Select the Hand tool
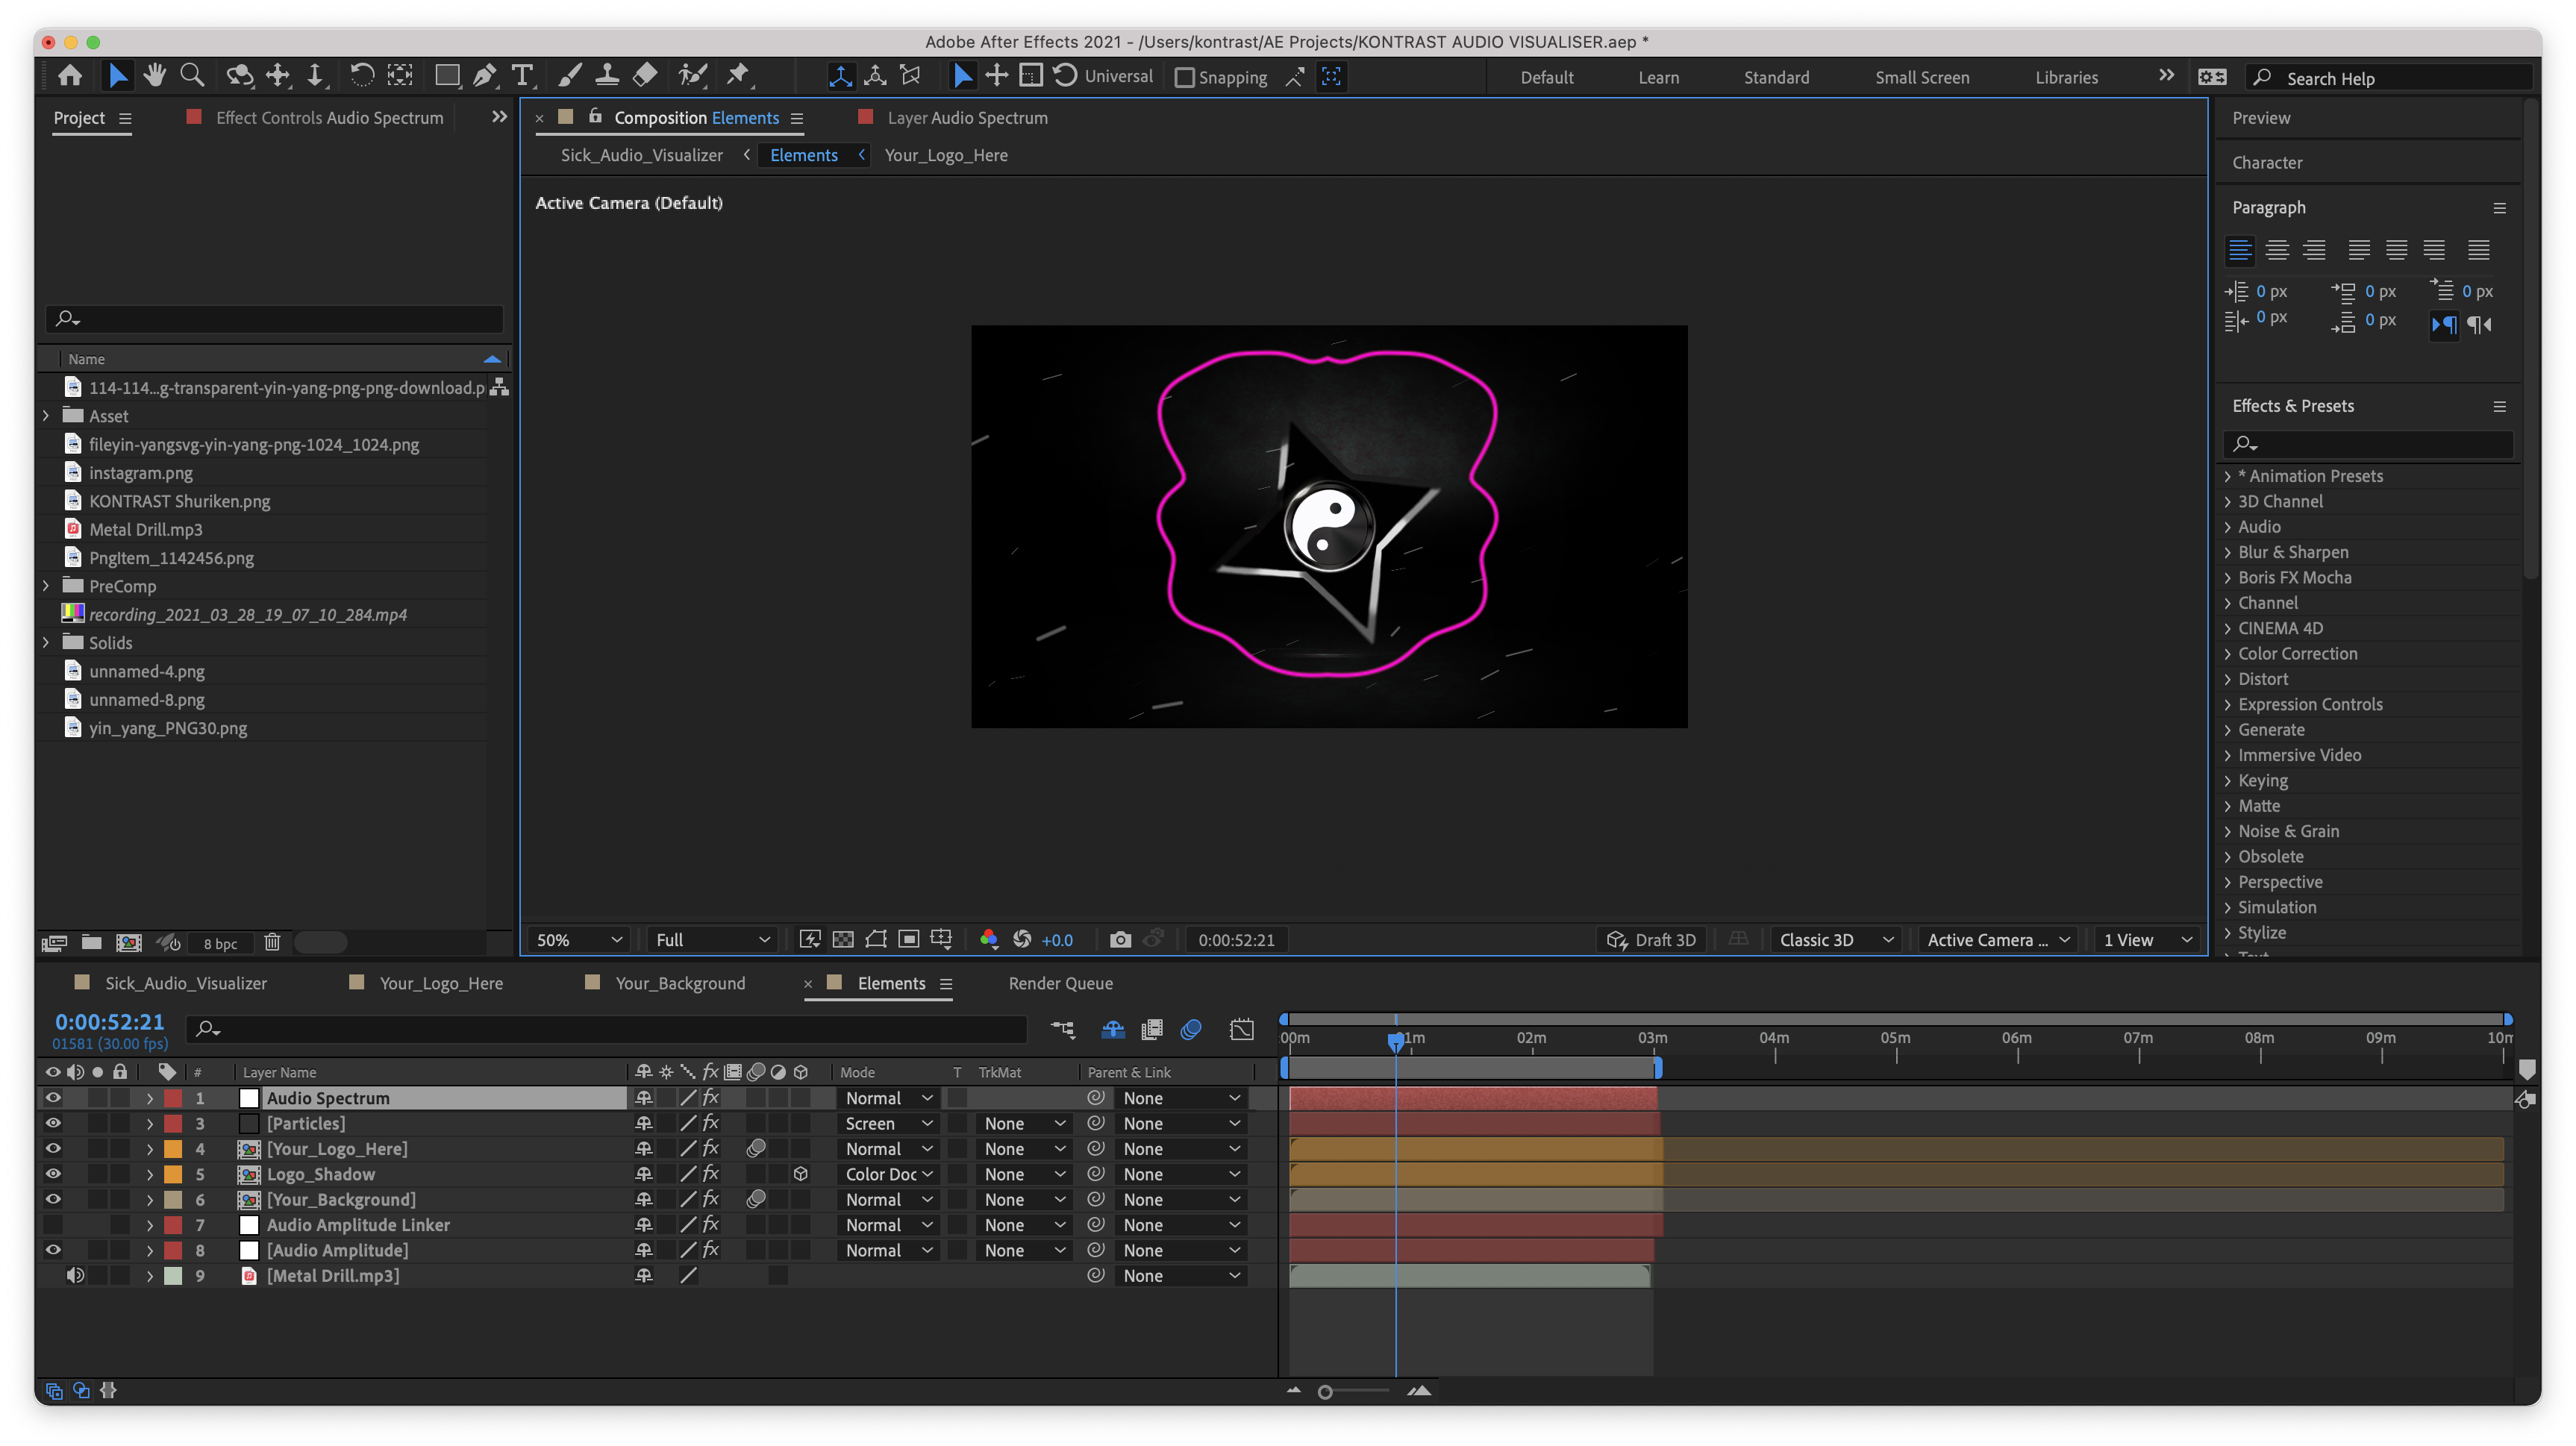The width and height of the screenshot is (2576, 1446). point(154,76)
